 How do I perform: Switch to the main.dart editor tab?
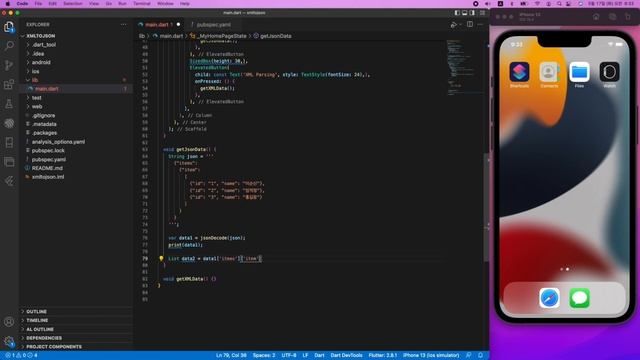(x=159, y=24)
